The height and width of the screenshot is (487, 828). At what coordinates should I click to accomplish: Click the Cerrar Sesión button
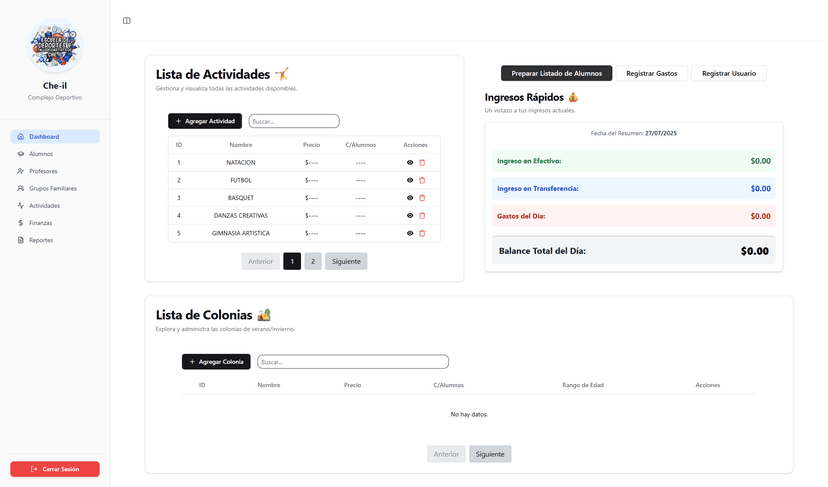pyautogui.click(x=55, y=469)
